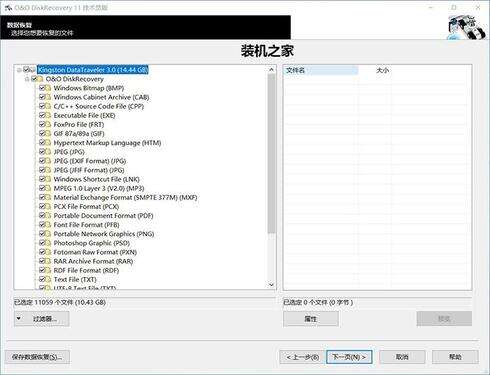Select Kingston DataTraveler 3.0 (14.44 GB) root
The image size is (490, 375).
(x=92, y=70)
